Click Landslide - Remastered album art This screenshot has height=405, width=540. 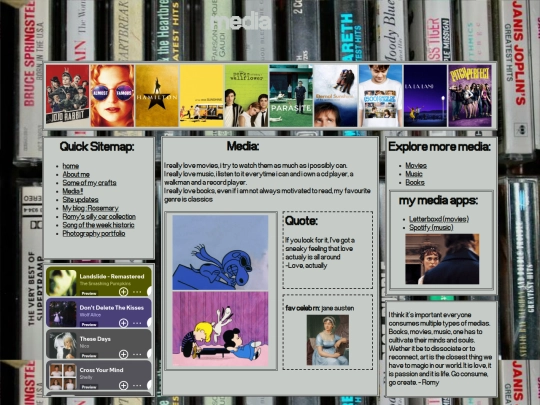pos(62,282)
